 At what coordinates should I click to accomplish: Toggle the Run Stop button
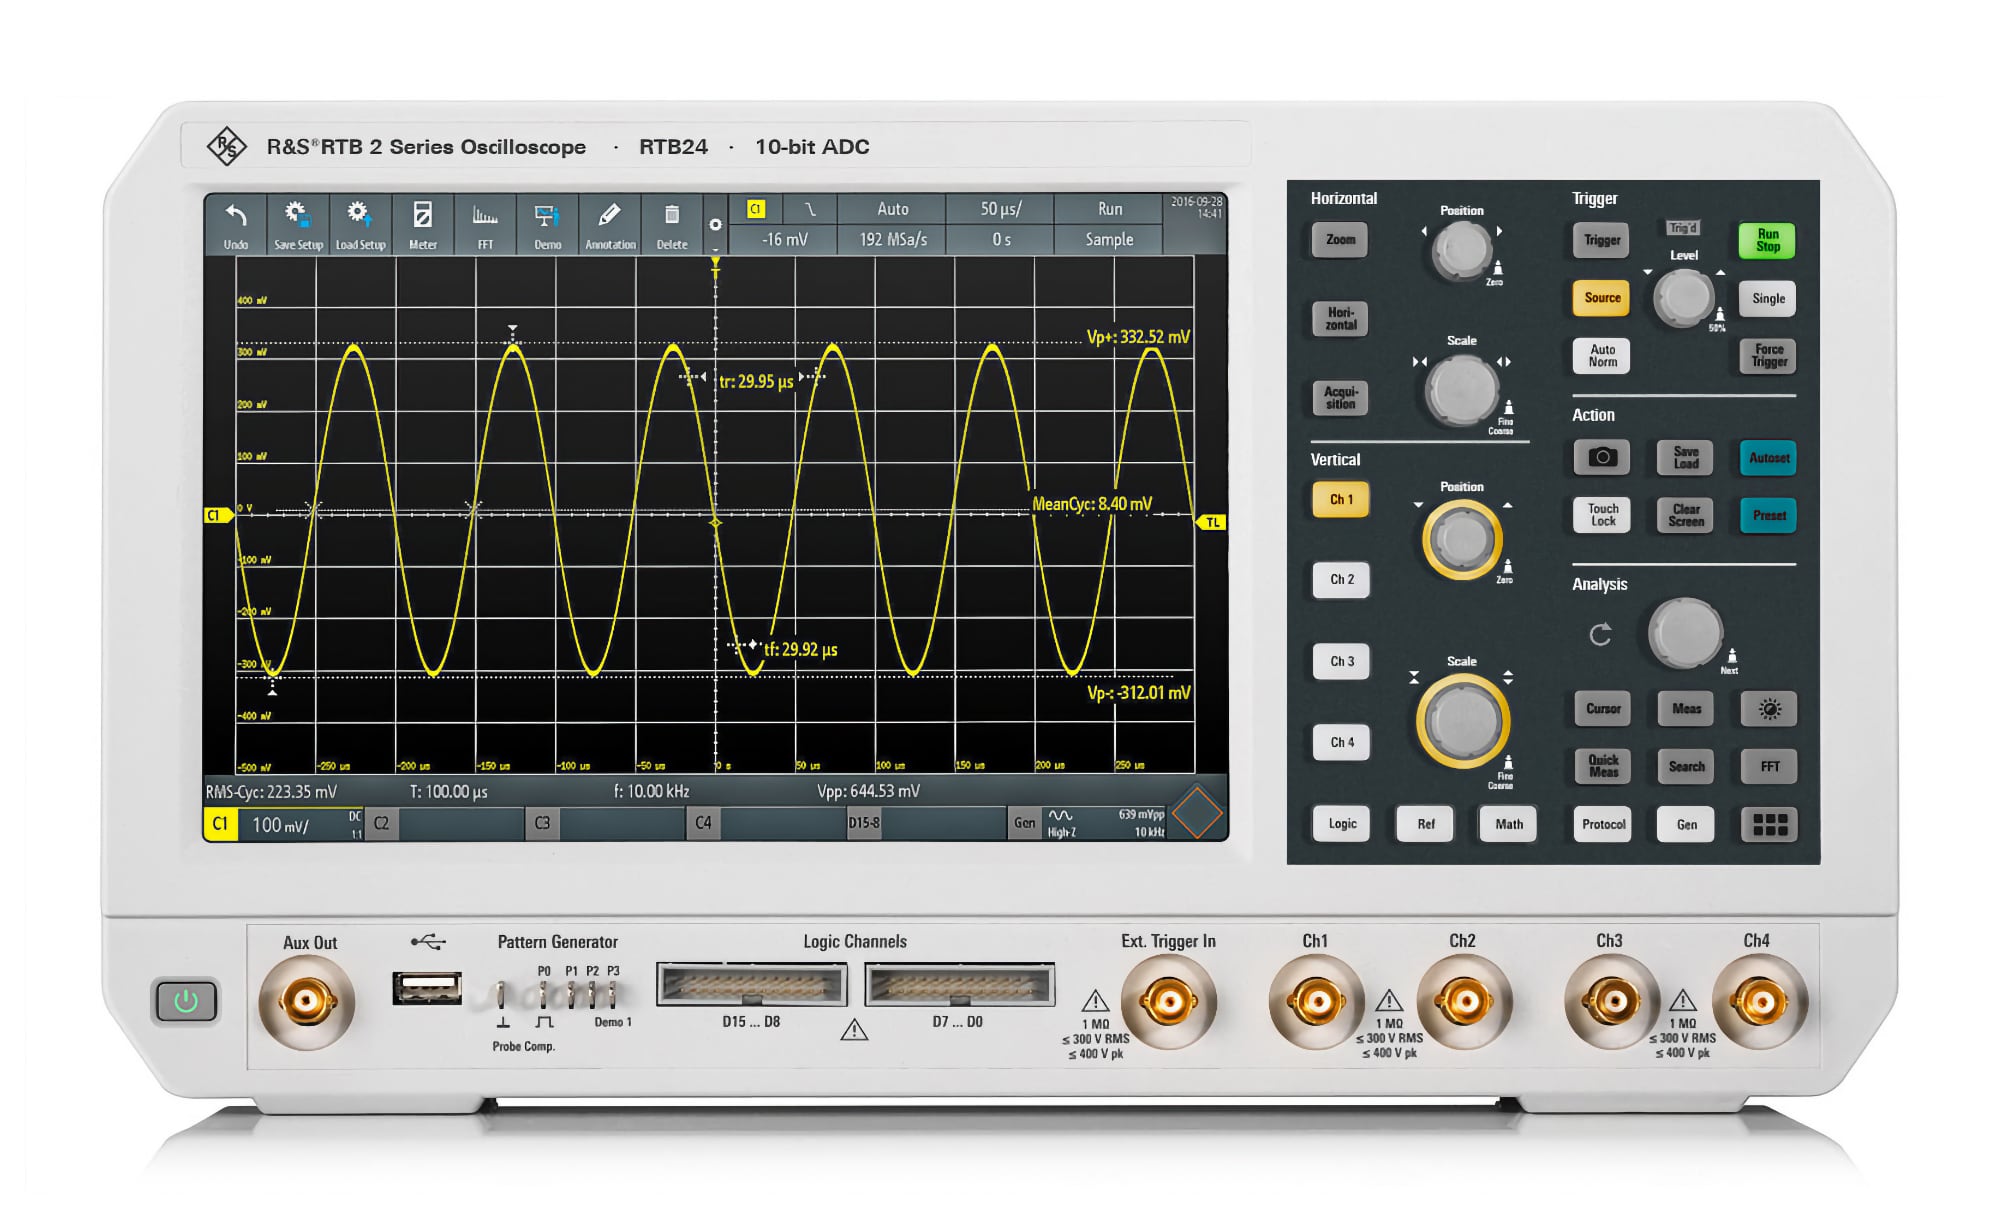(x=1767, y=240)
